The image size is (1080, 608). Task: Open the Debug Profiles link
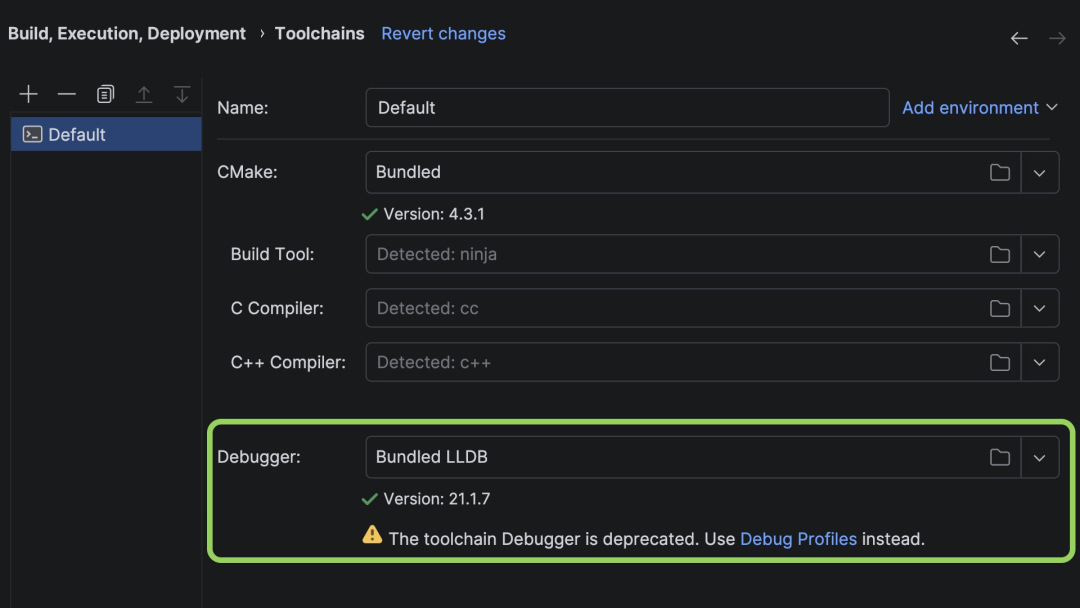(x=798, y=538)
